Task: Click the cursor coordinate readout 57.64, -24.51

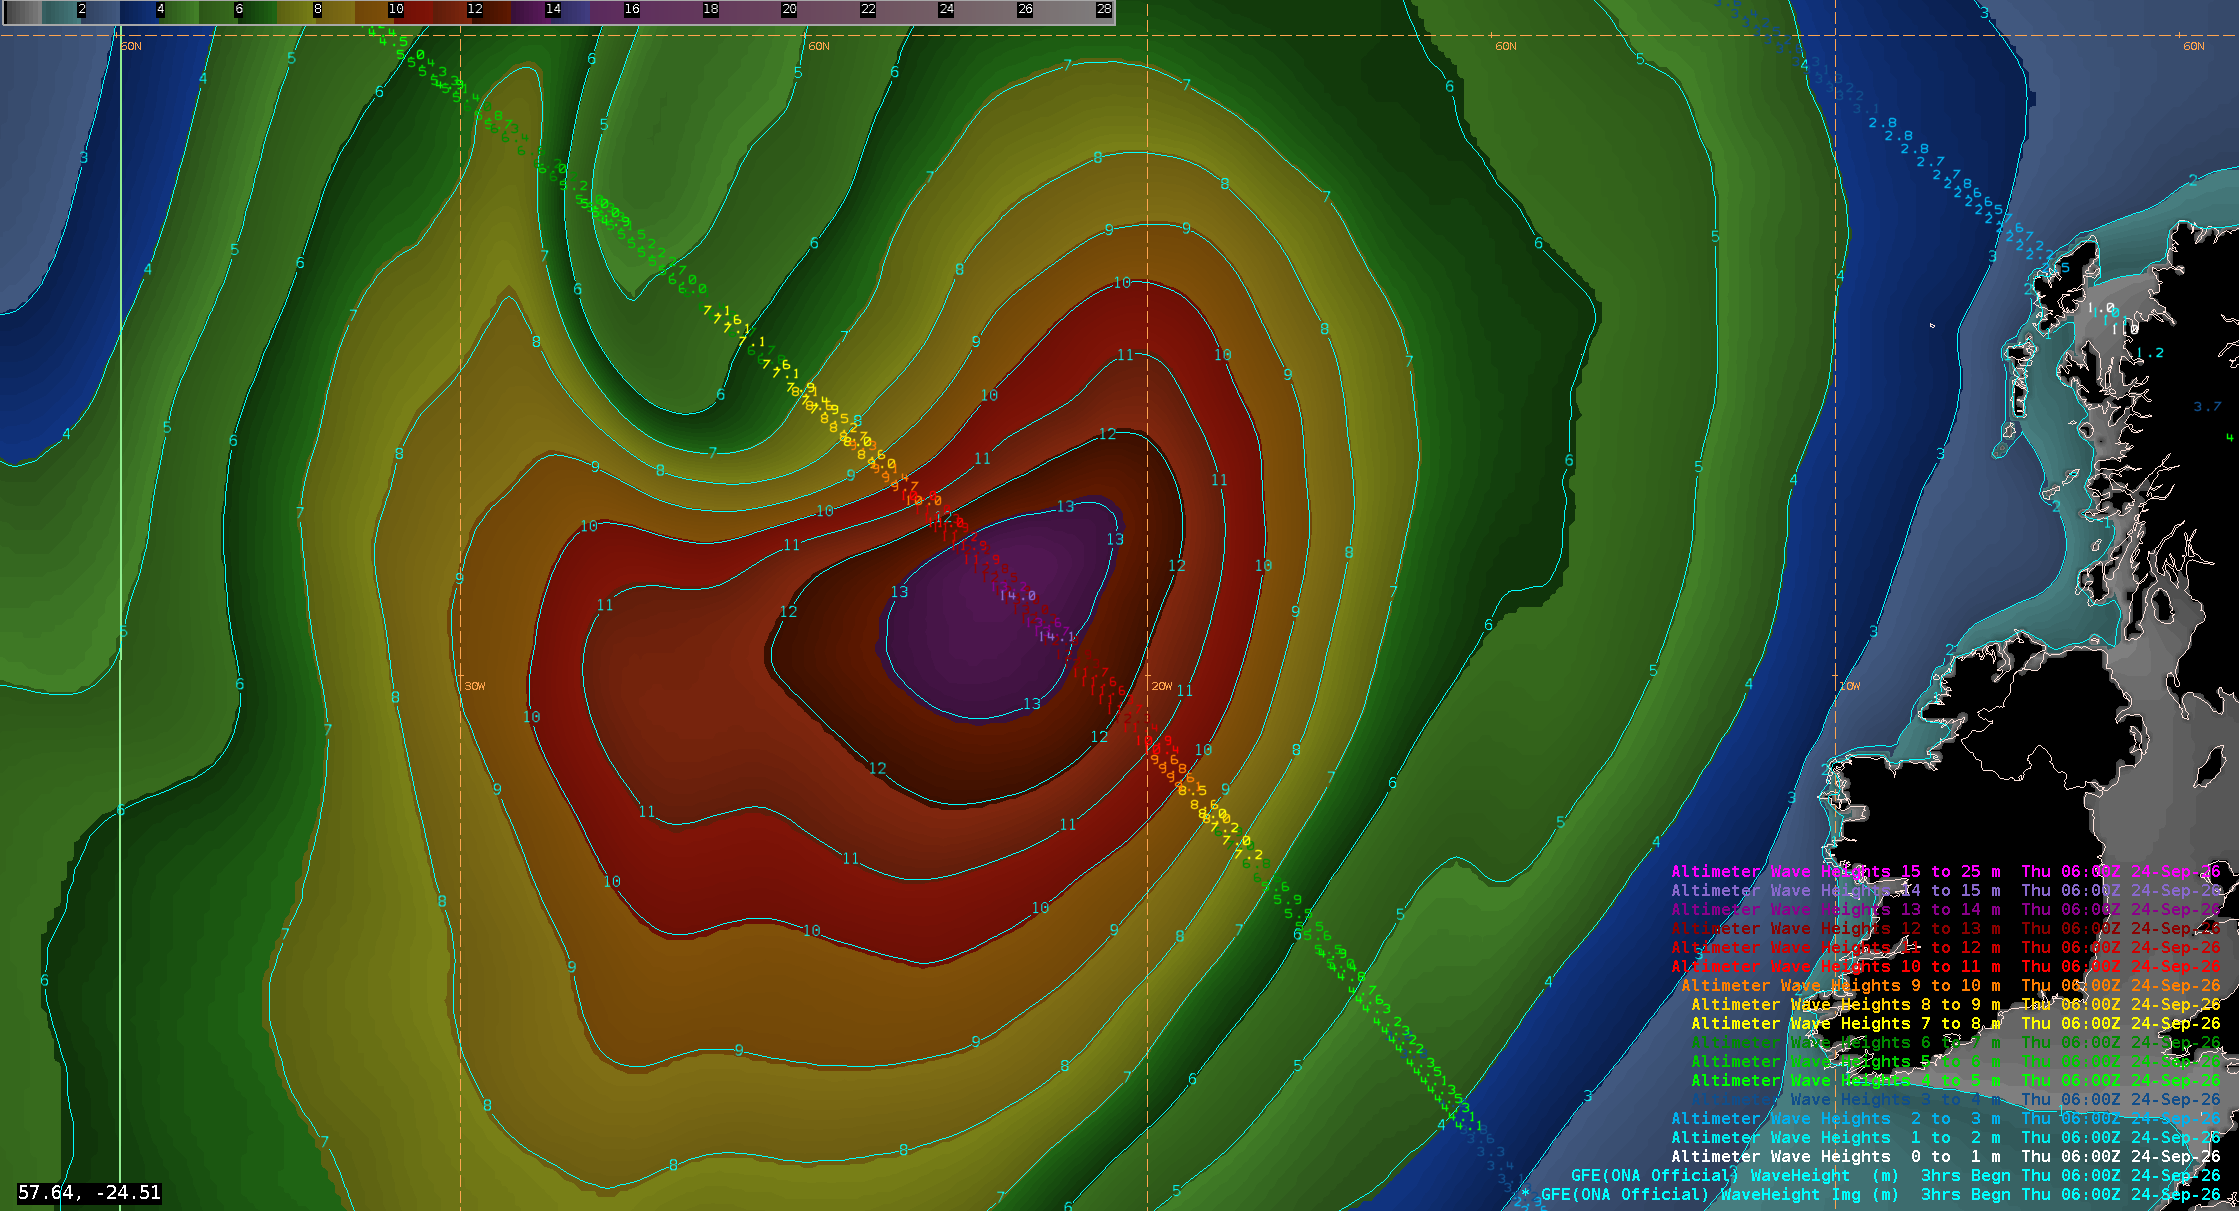Action: (89, 1192)
